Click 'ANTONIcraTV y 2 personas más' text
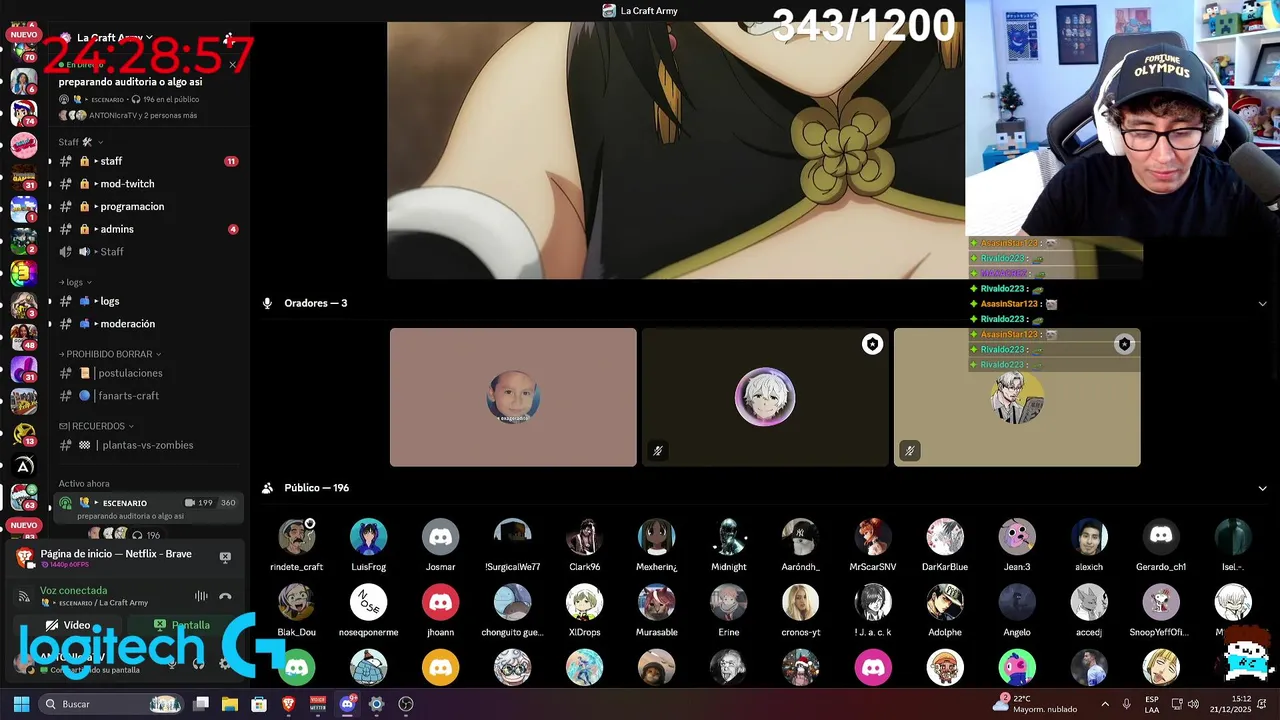This screenshot has height=720, width=1280. tap(143, 115)
